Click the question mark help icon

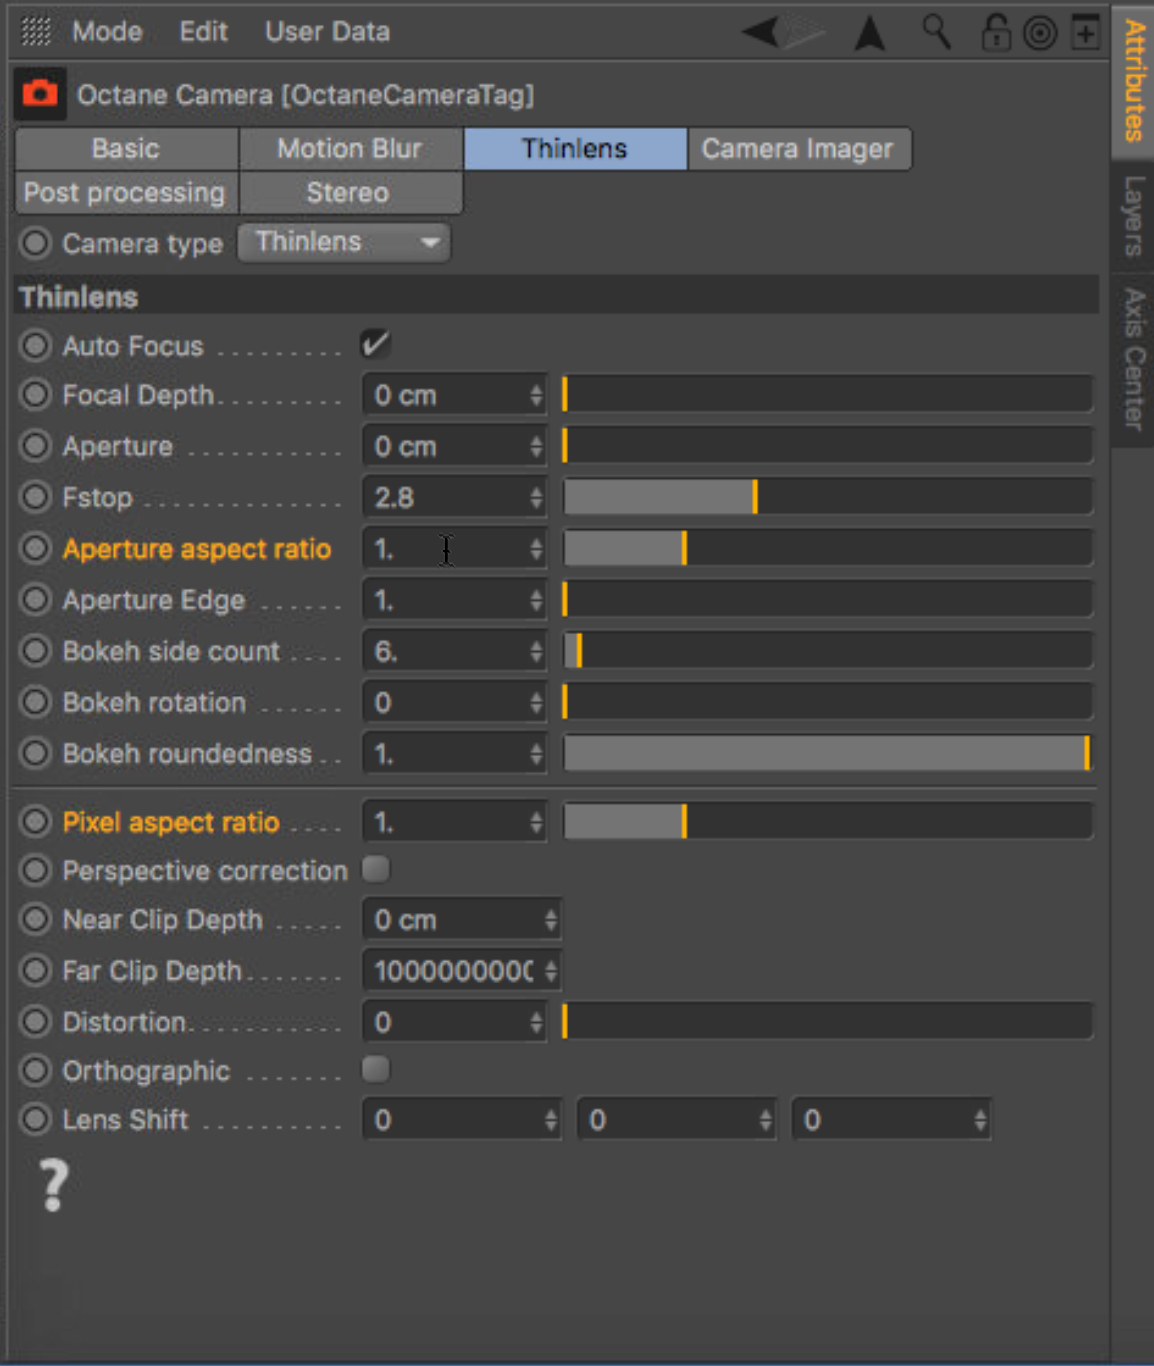pos(53,1185)
